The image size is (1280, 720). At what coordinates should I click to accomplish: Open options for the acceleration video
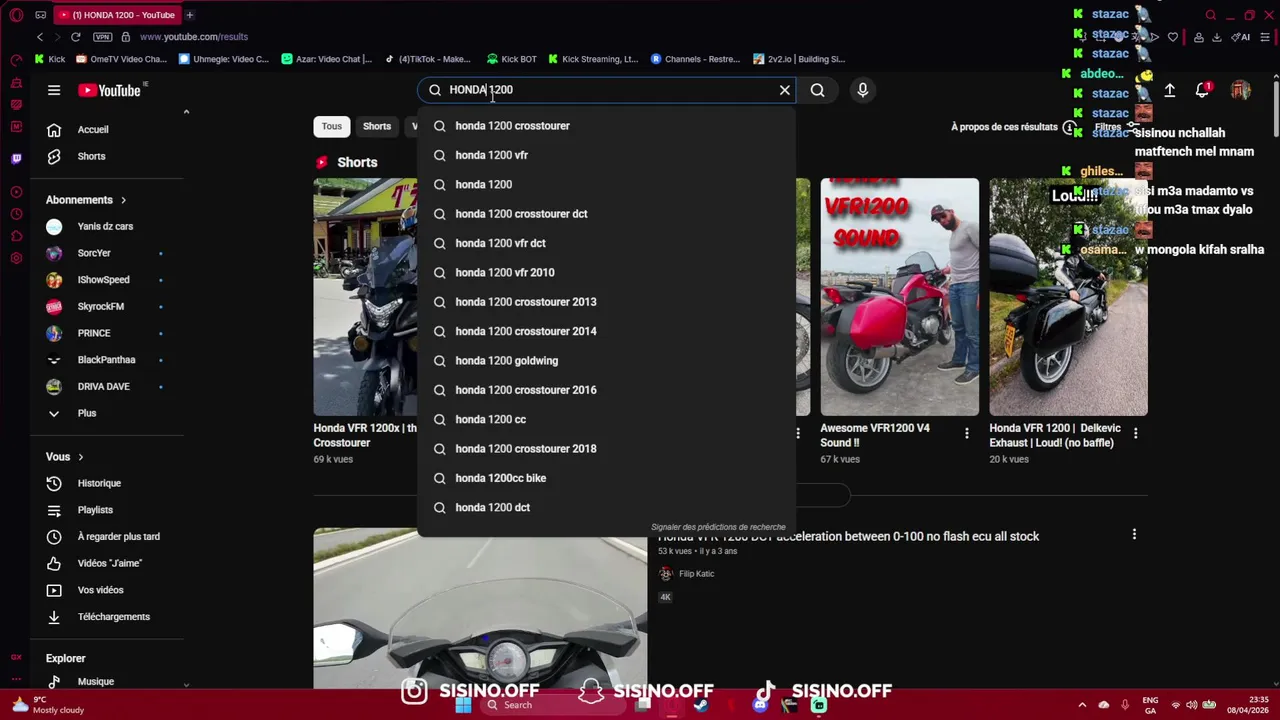(x=1134, y=535)
